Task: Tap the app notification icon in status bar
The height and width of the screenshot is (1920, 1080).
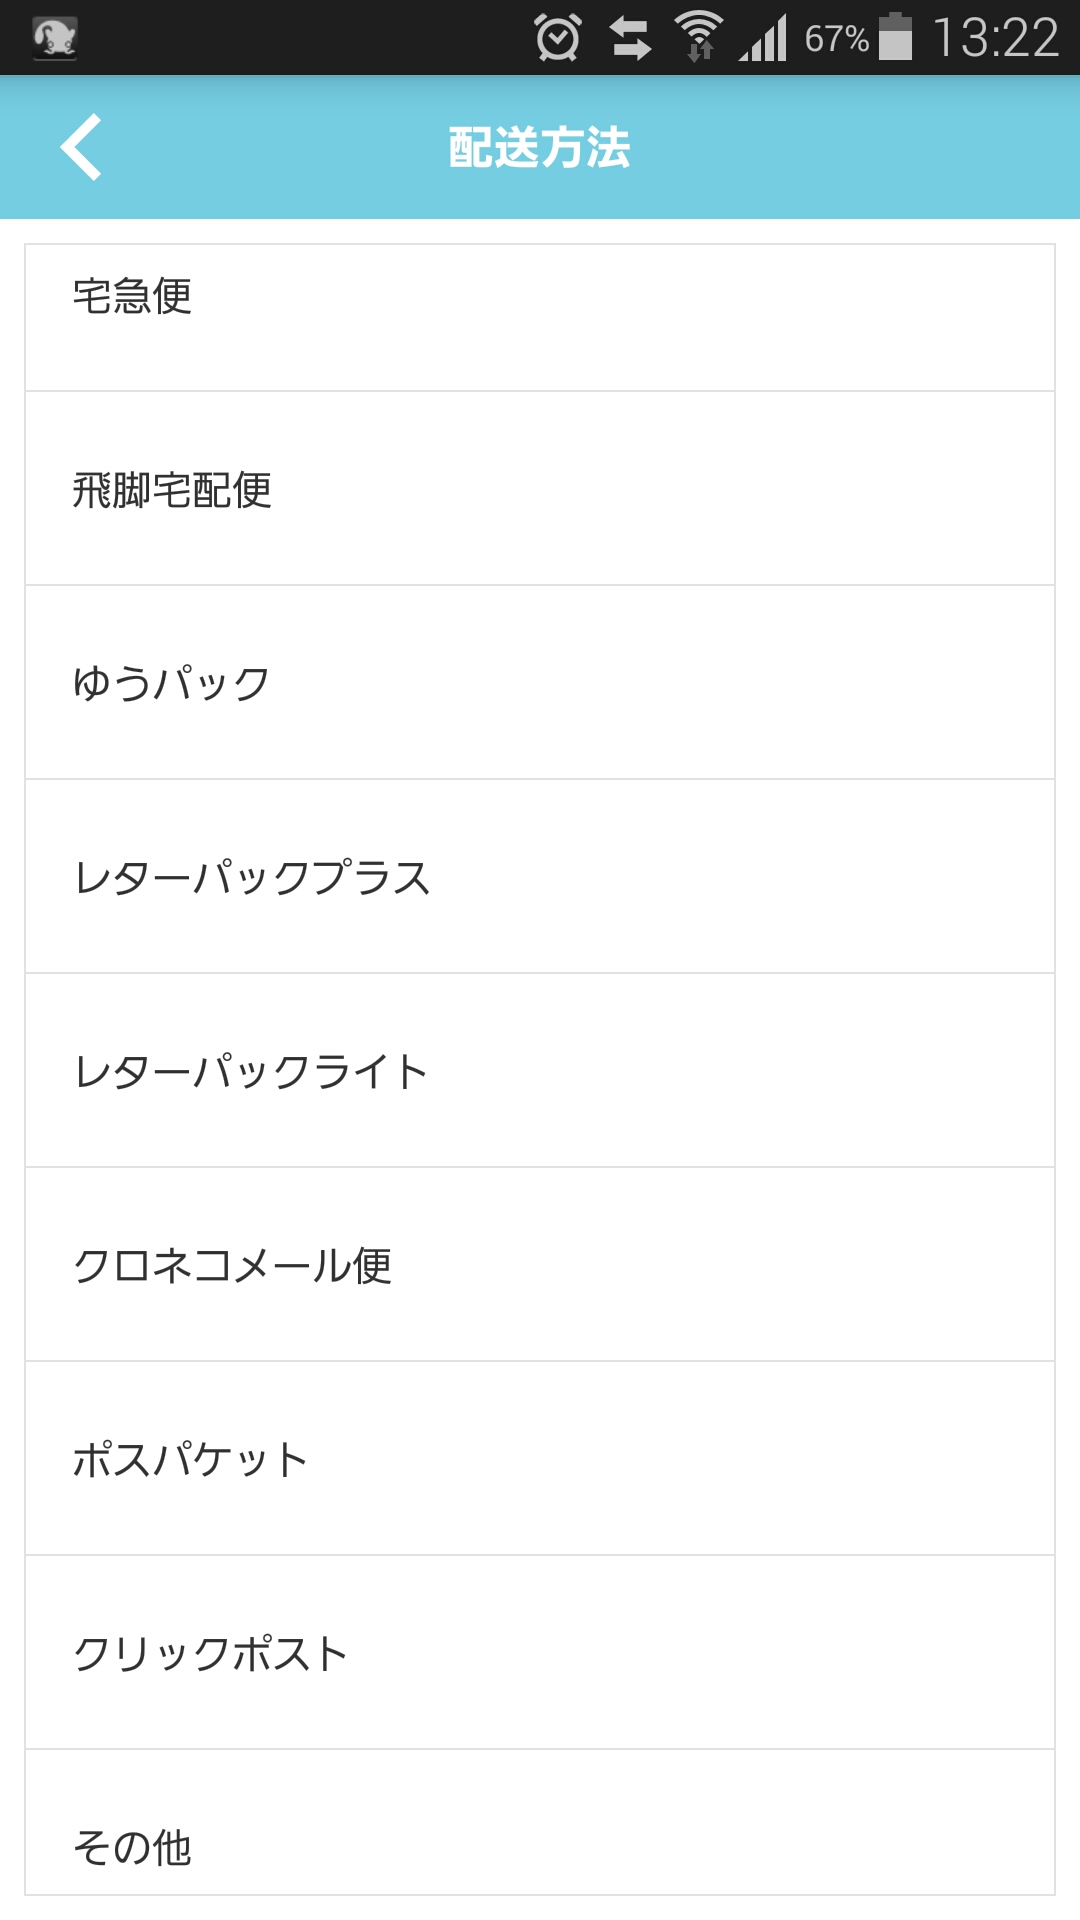Action: pos(55,38)
